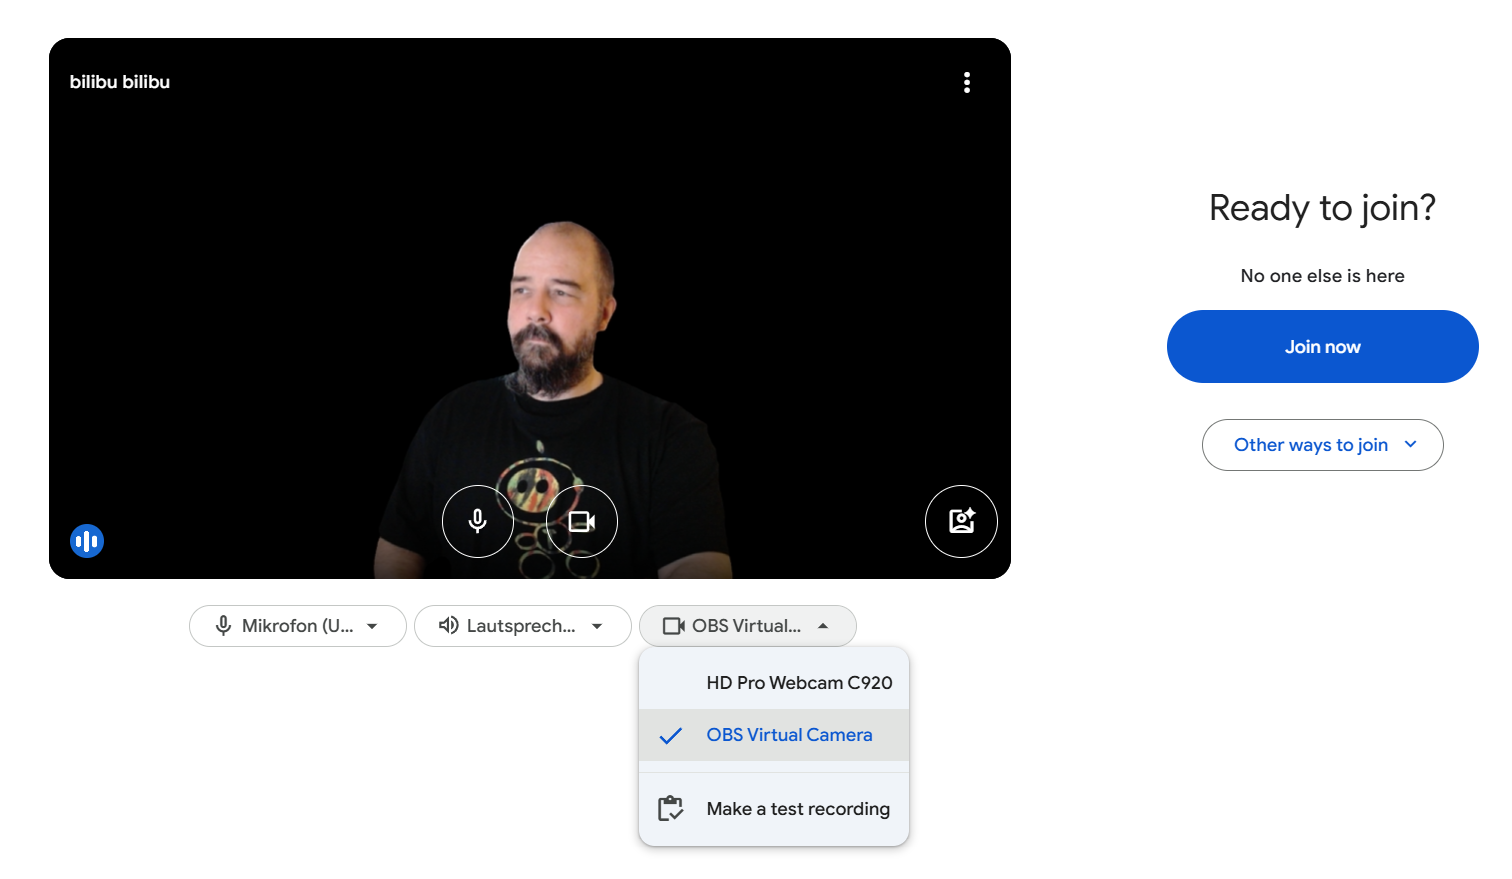Click the speaker icon in Lautsprecher selector
Image resolution: width=1512 pixels, height=879 pixels.
[x=449, y=626]
